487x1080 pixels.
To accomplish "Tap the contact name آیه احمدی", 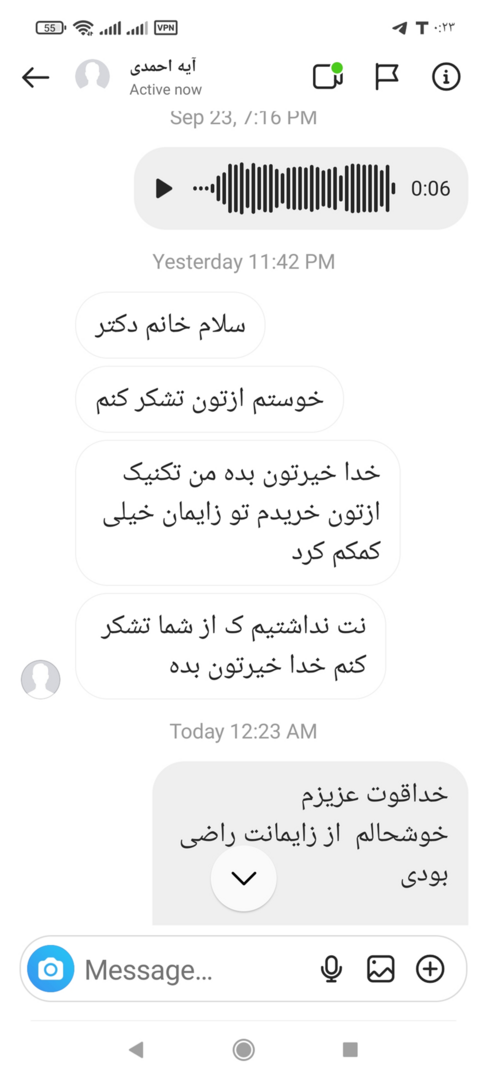I will (x=163, y=68).
